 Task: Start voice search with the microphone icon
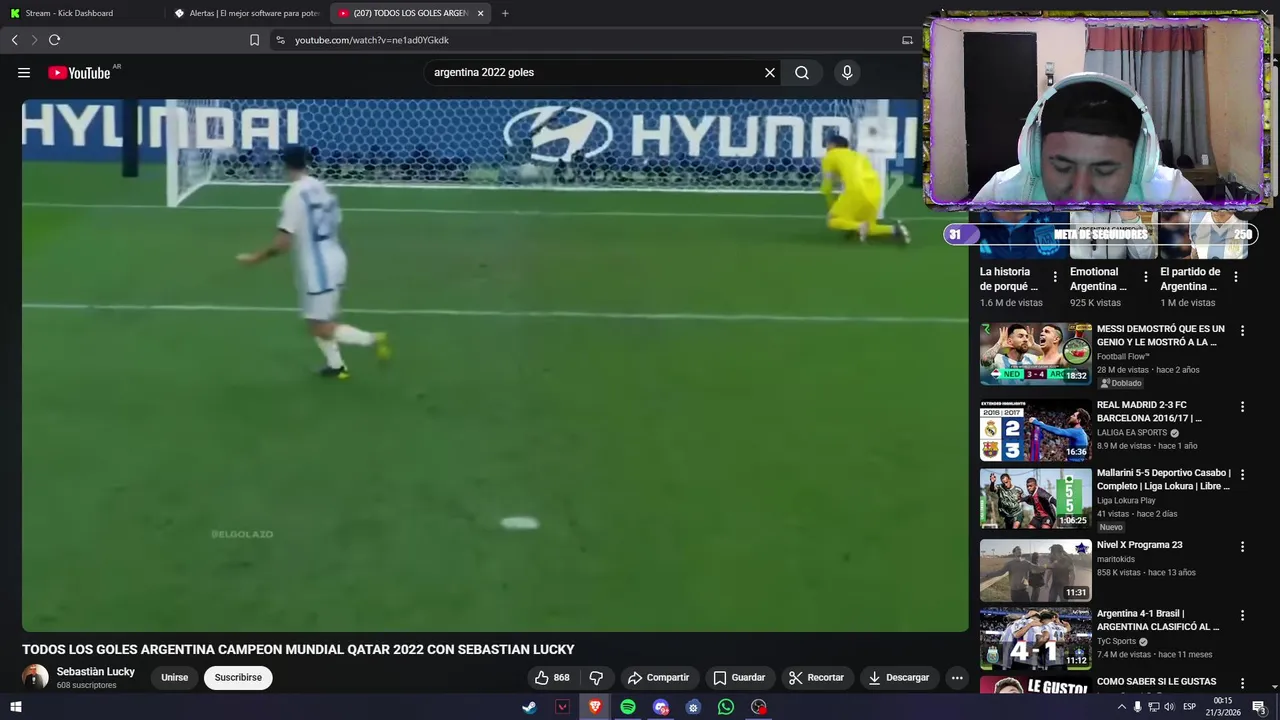(x=847, y=72)
